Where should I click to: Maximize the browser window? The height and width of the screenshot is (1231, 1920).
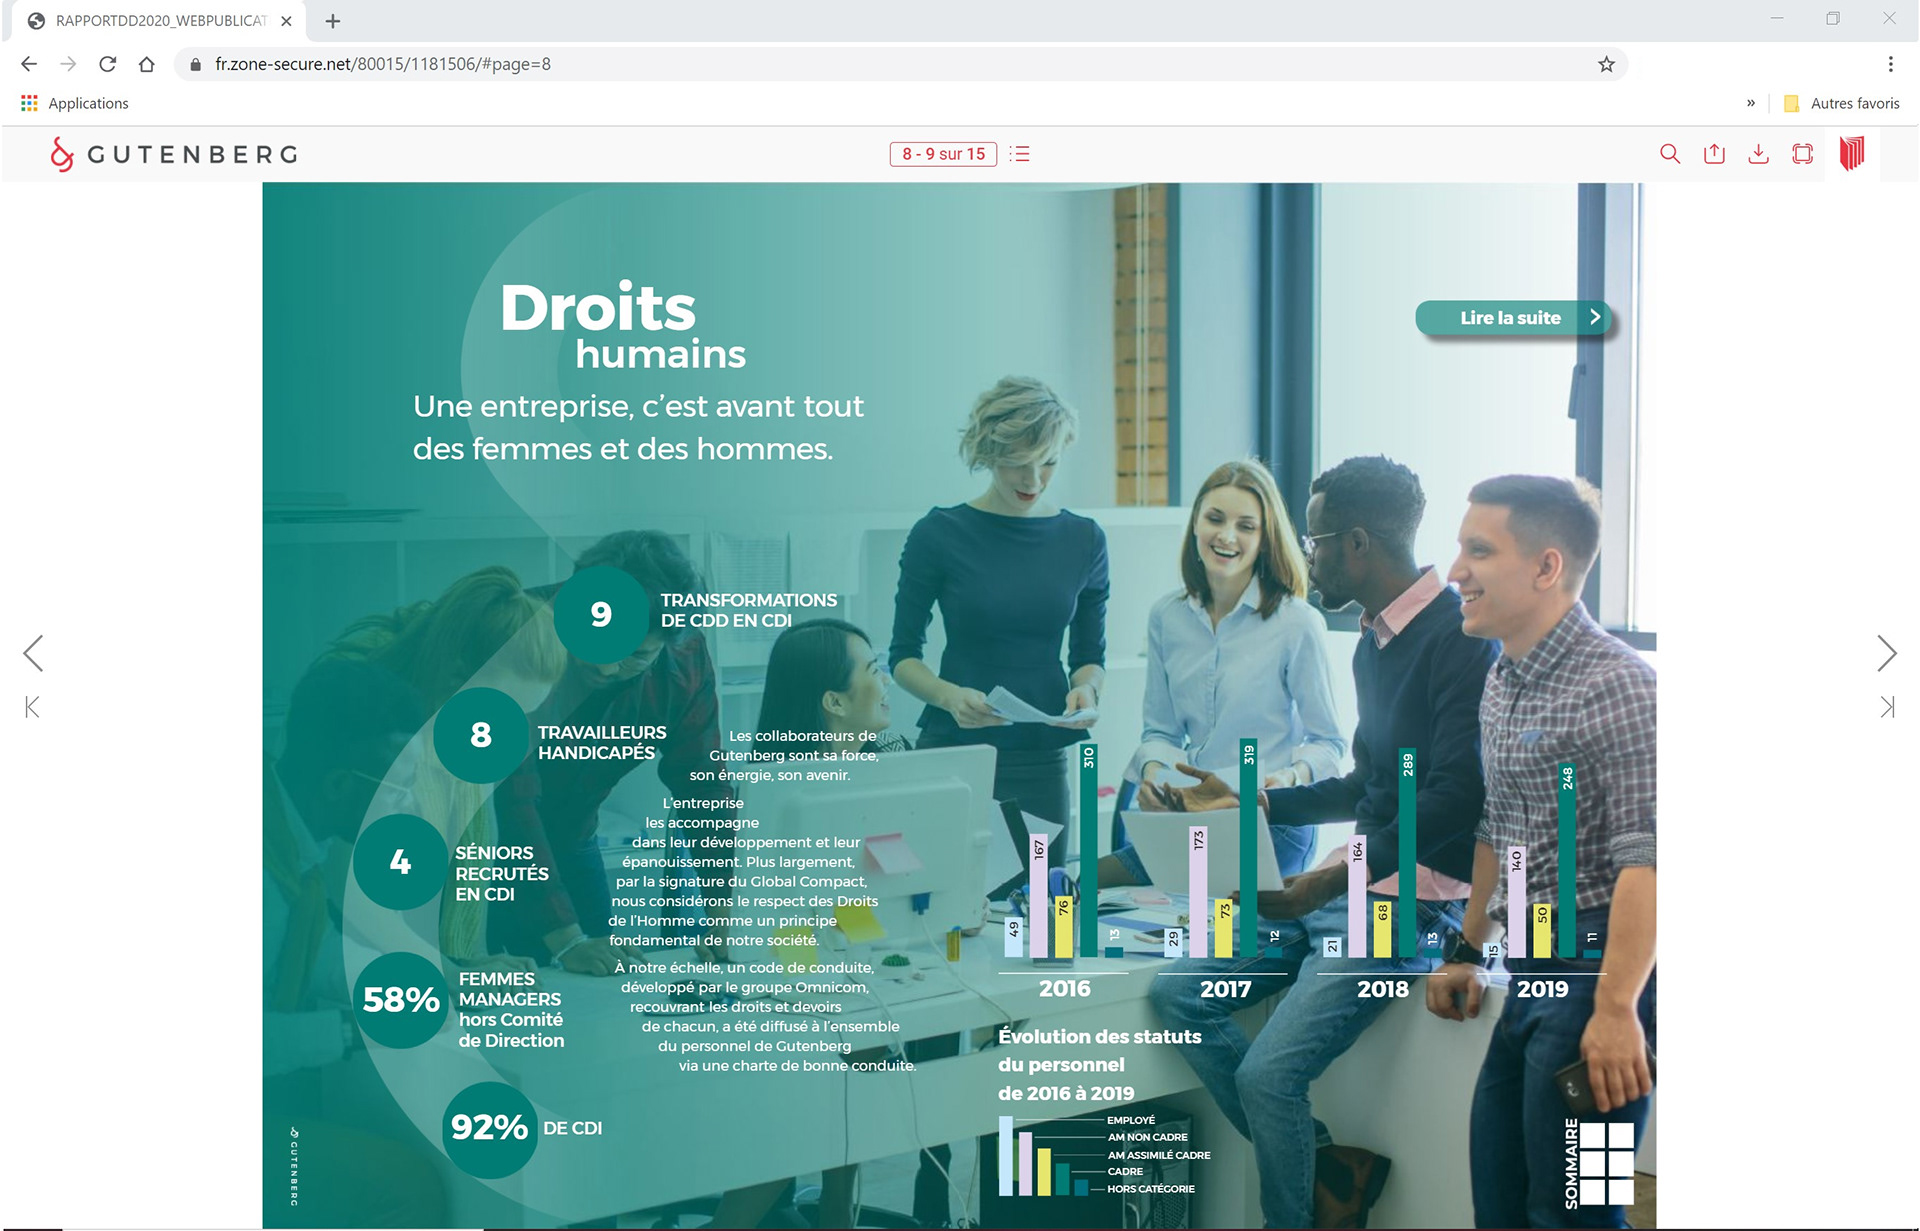(1833, 19)
